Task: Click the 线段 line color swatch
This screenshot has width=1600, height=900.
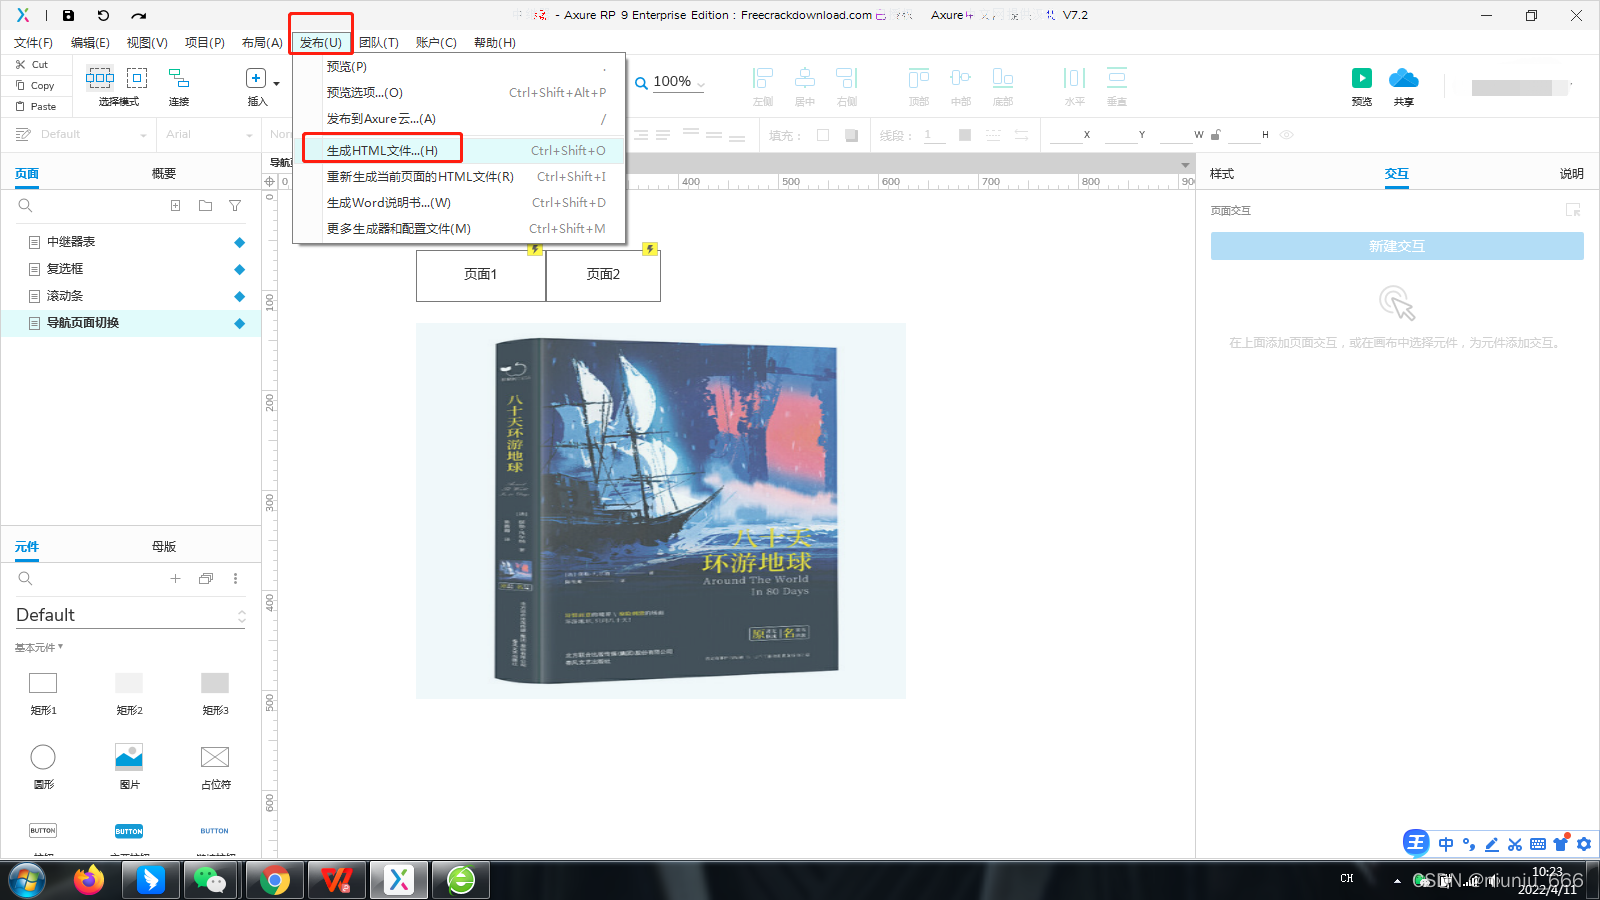Action: pos(965,135)
